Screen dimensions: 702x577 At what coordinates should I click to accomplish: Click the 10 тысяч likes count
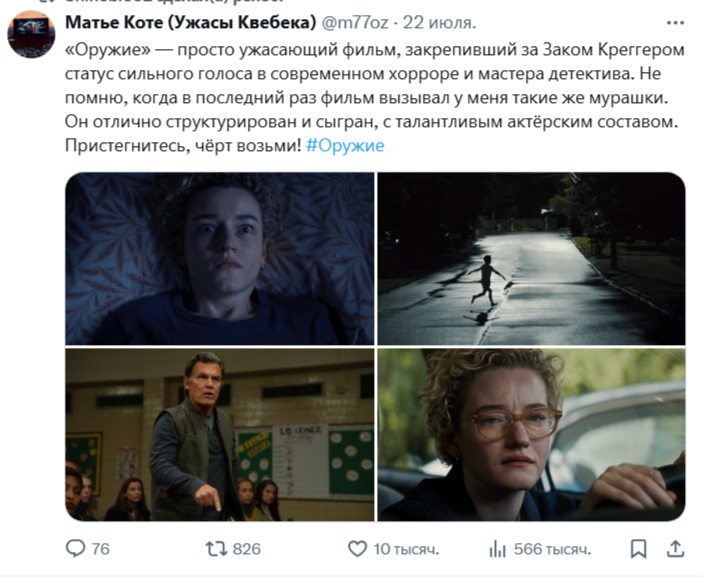click(406, 549)
